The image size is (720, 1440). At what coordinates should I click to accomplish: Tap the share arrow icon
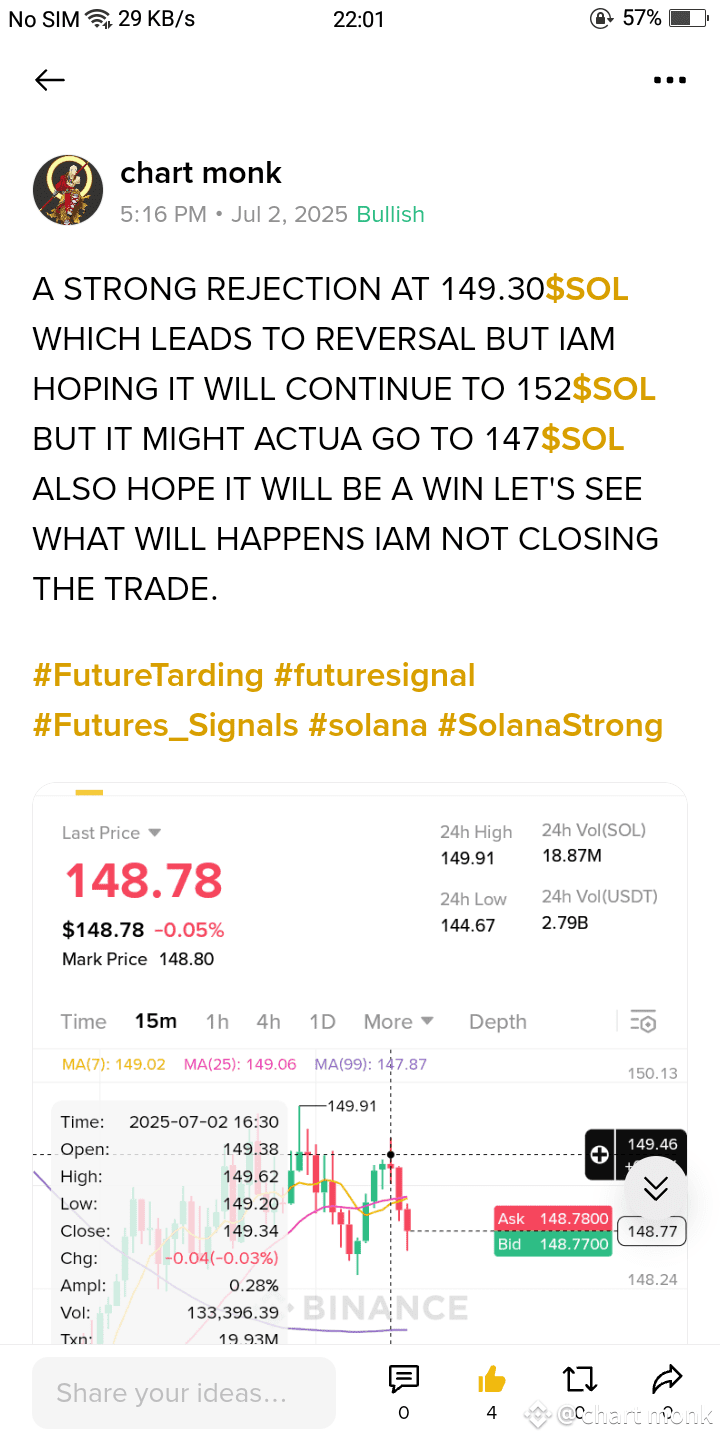[x=667, y=1380]
